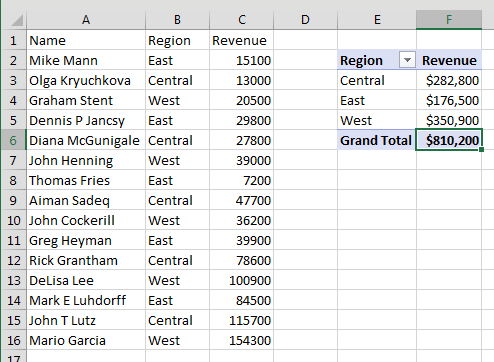Viewport: 494px width, 362px height.
Task: Click revenue value 154300
Action: click(x=242, y=340)
